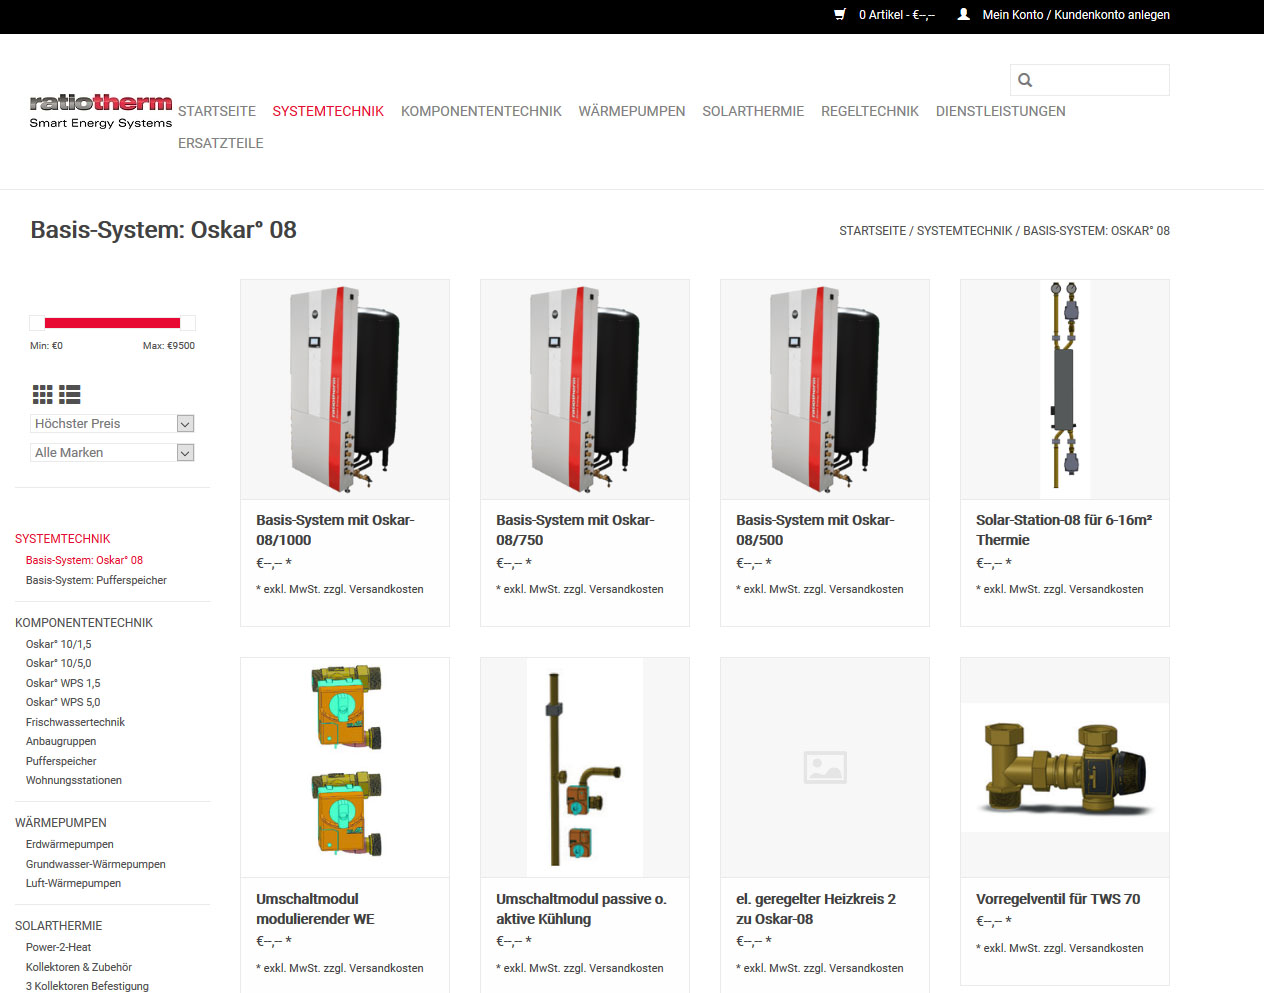Viewport: 1264px width, 993px height.
Task: Select SOLARTHERMIE in the sidebar
Action: [59, 926]
